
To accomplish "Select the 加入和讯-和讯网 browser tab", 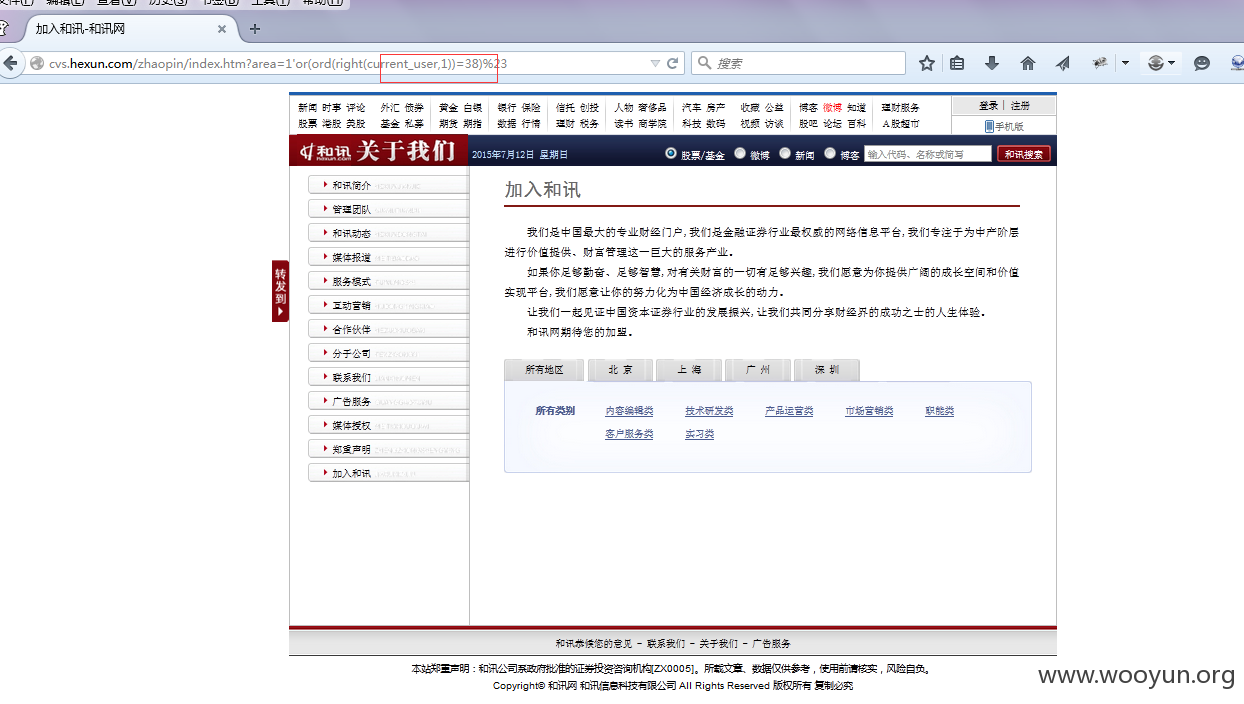I will point(132,29).
